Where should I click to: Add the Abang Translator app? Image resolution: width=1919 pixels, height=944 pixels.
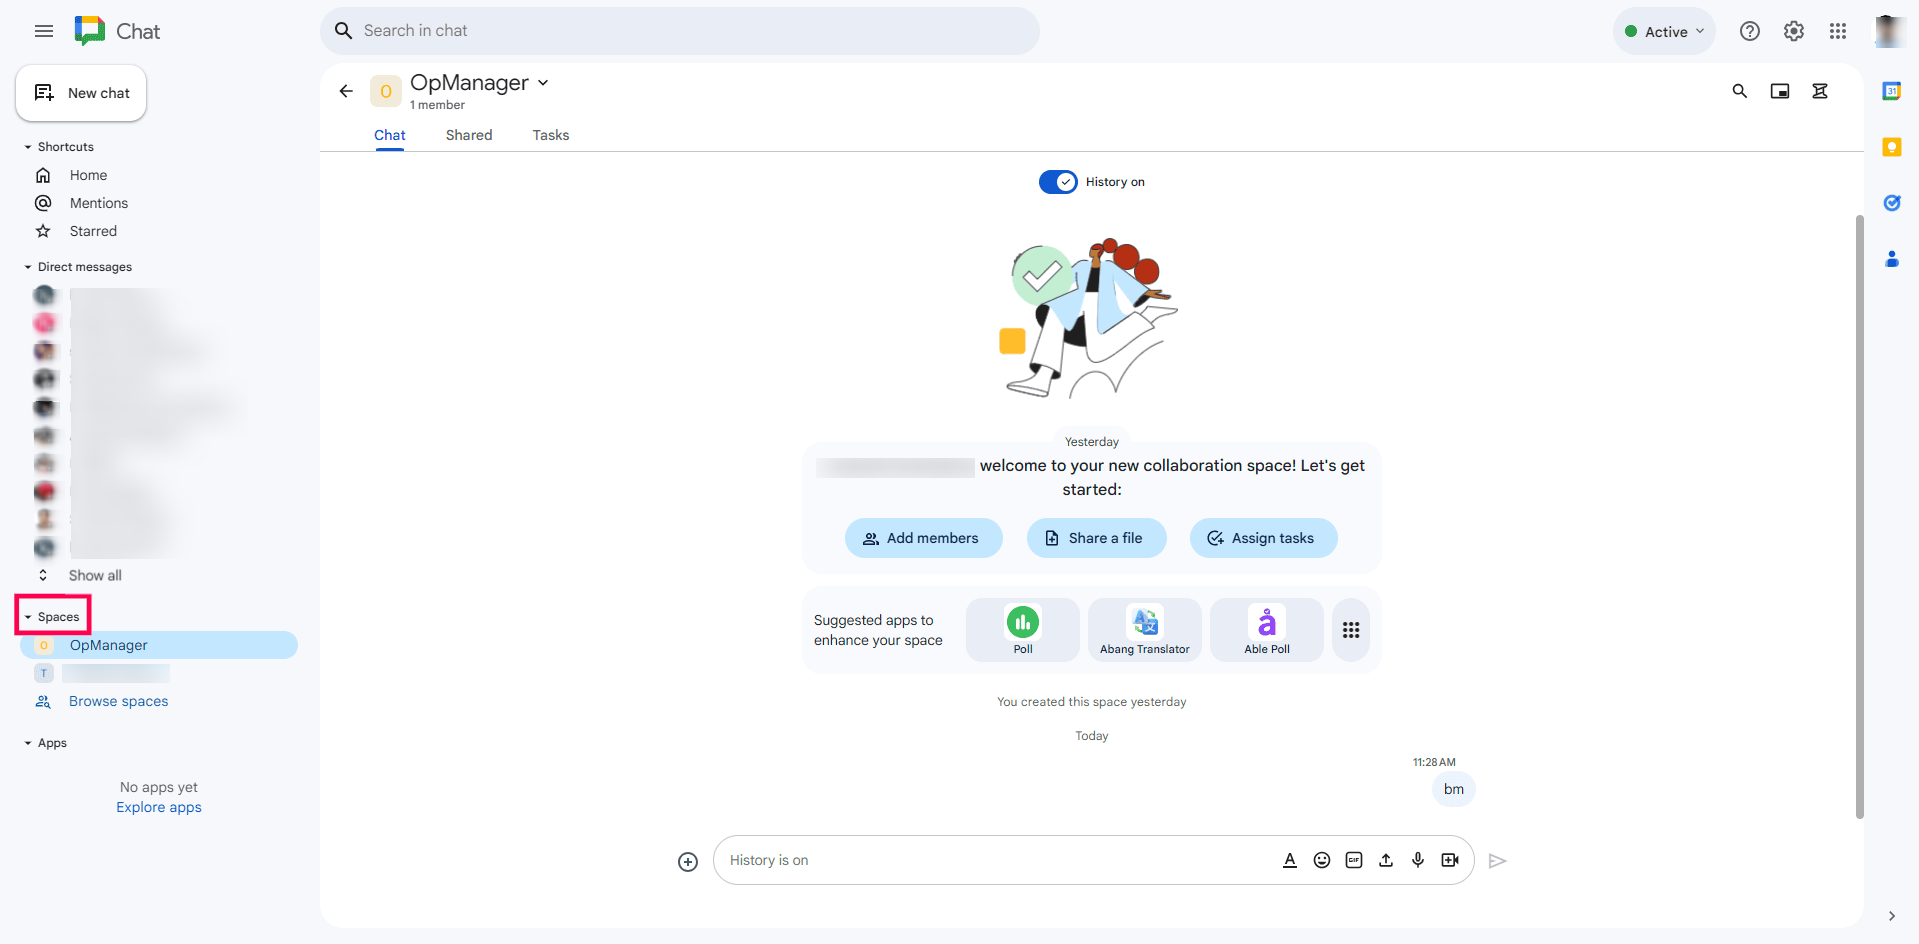(x=1145, y=630)
